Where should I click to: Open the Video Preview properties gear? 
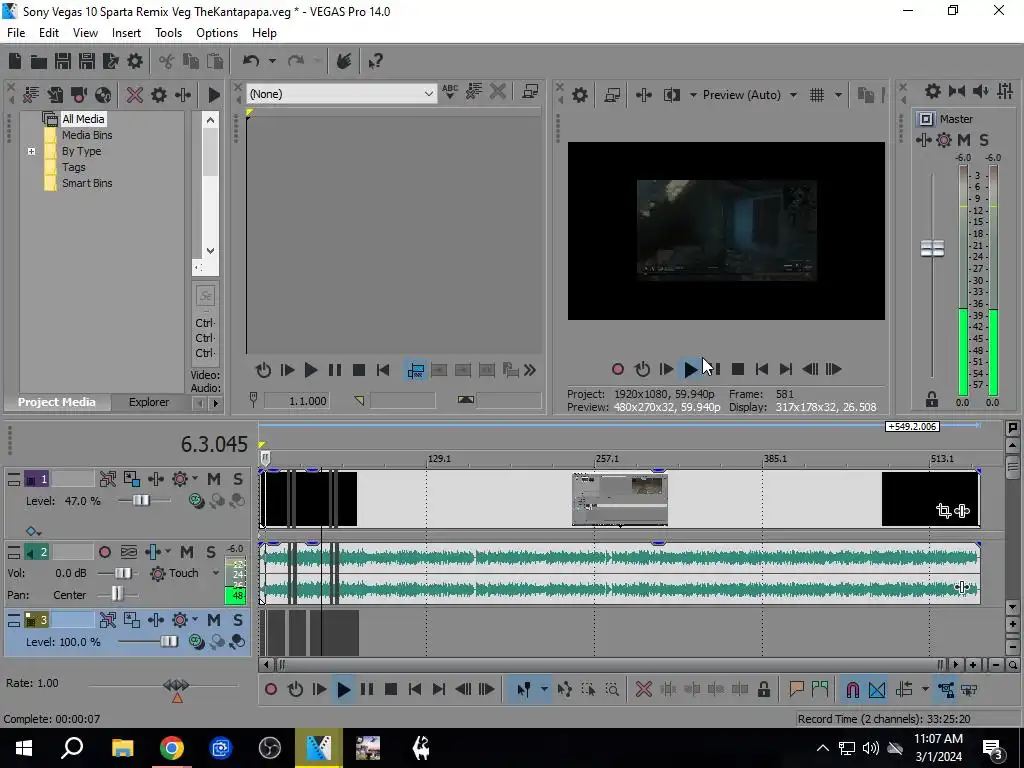[x=579, y=95]
